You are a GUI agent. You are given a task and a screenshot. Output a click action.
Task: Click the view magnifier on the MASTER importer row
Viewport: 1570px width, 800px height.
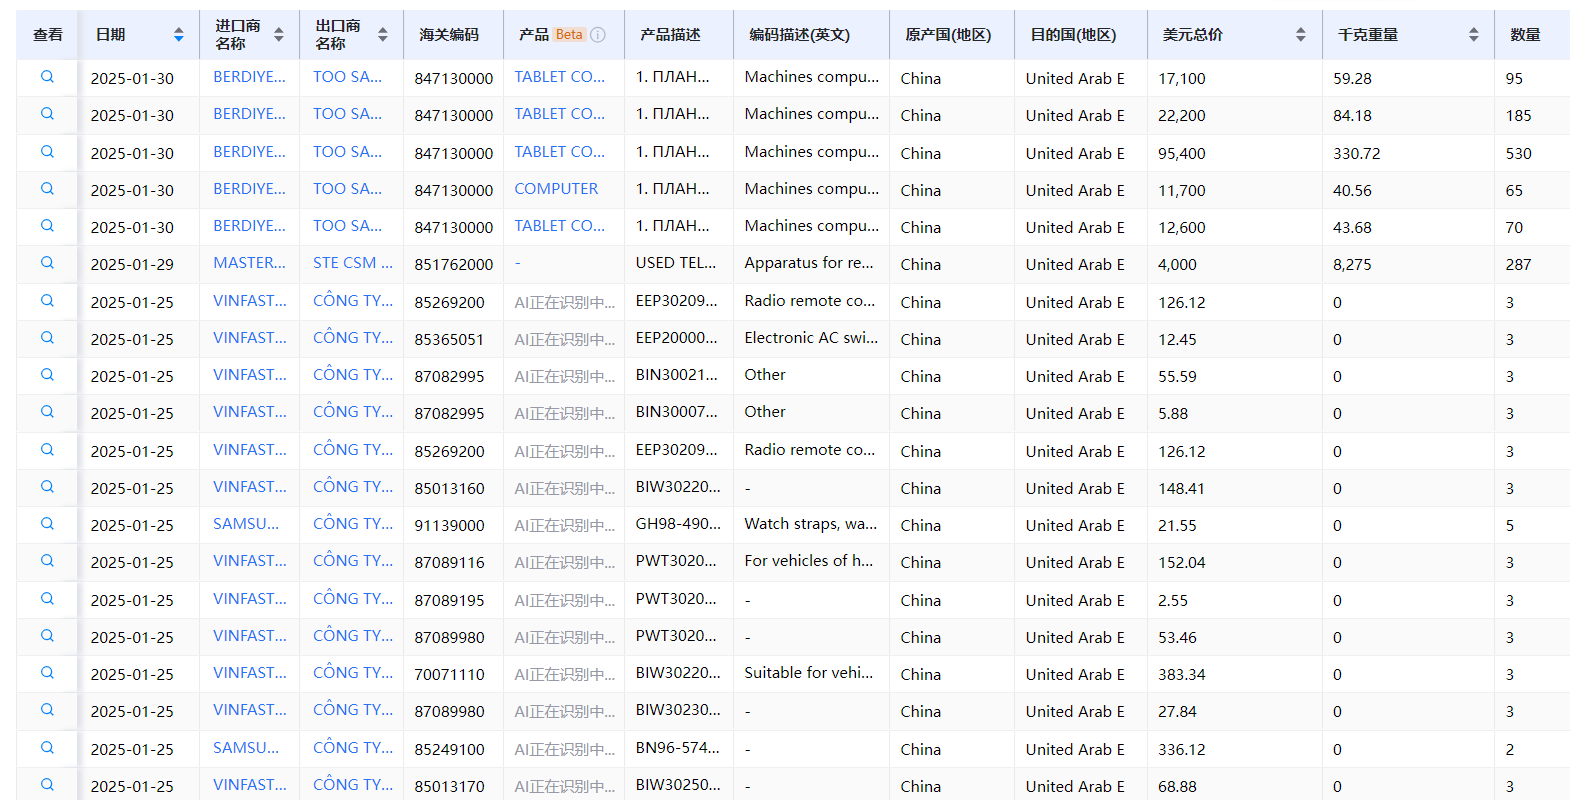[x=47, y=263]
